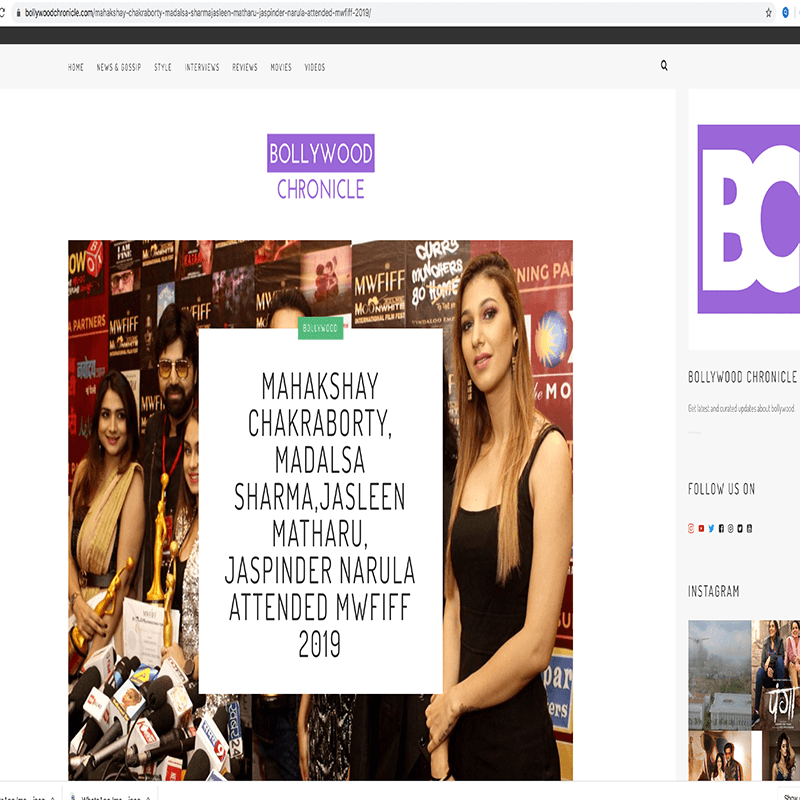The width and height of the screenshot is (800, 800).
Task: Open the Interviews menu item
Action: (202, 67)
